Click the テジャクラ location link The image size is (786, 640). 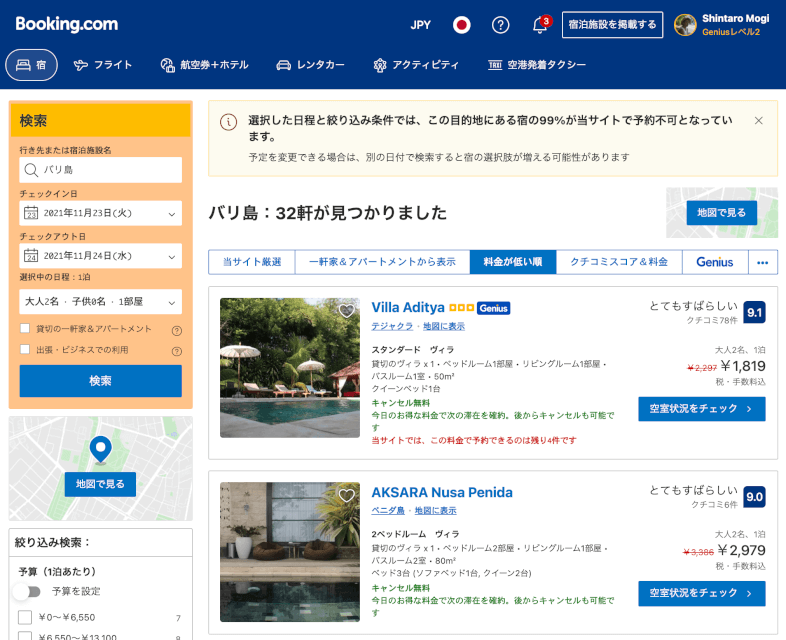[392, 326]
